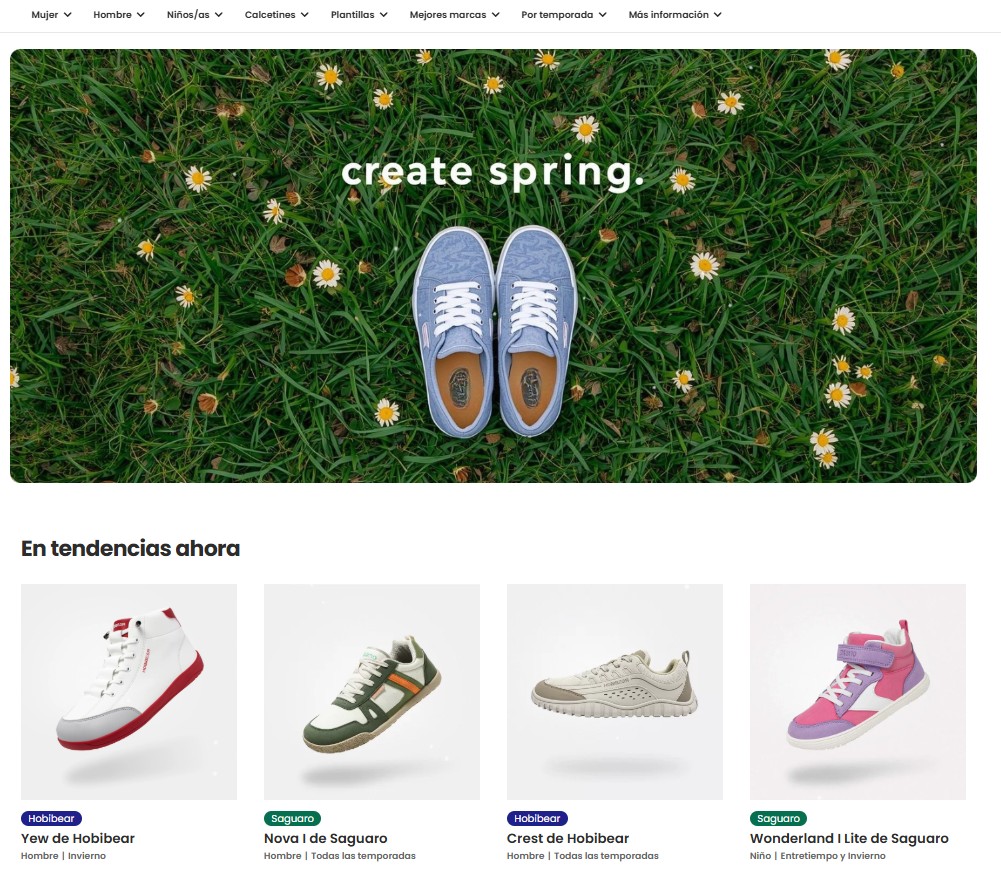
Task: Click the Hobibear badge above Crest
Action: pos(537,818)
